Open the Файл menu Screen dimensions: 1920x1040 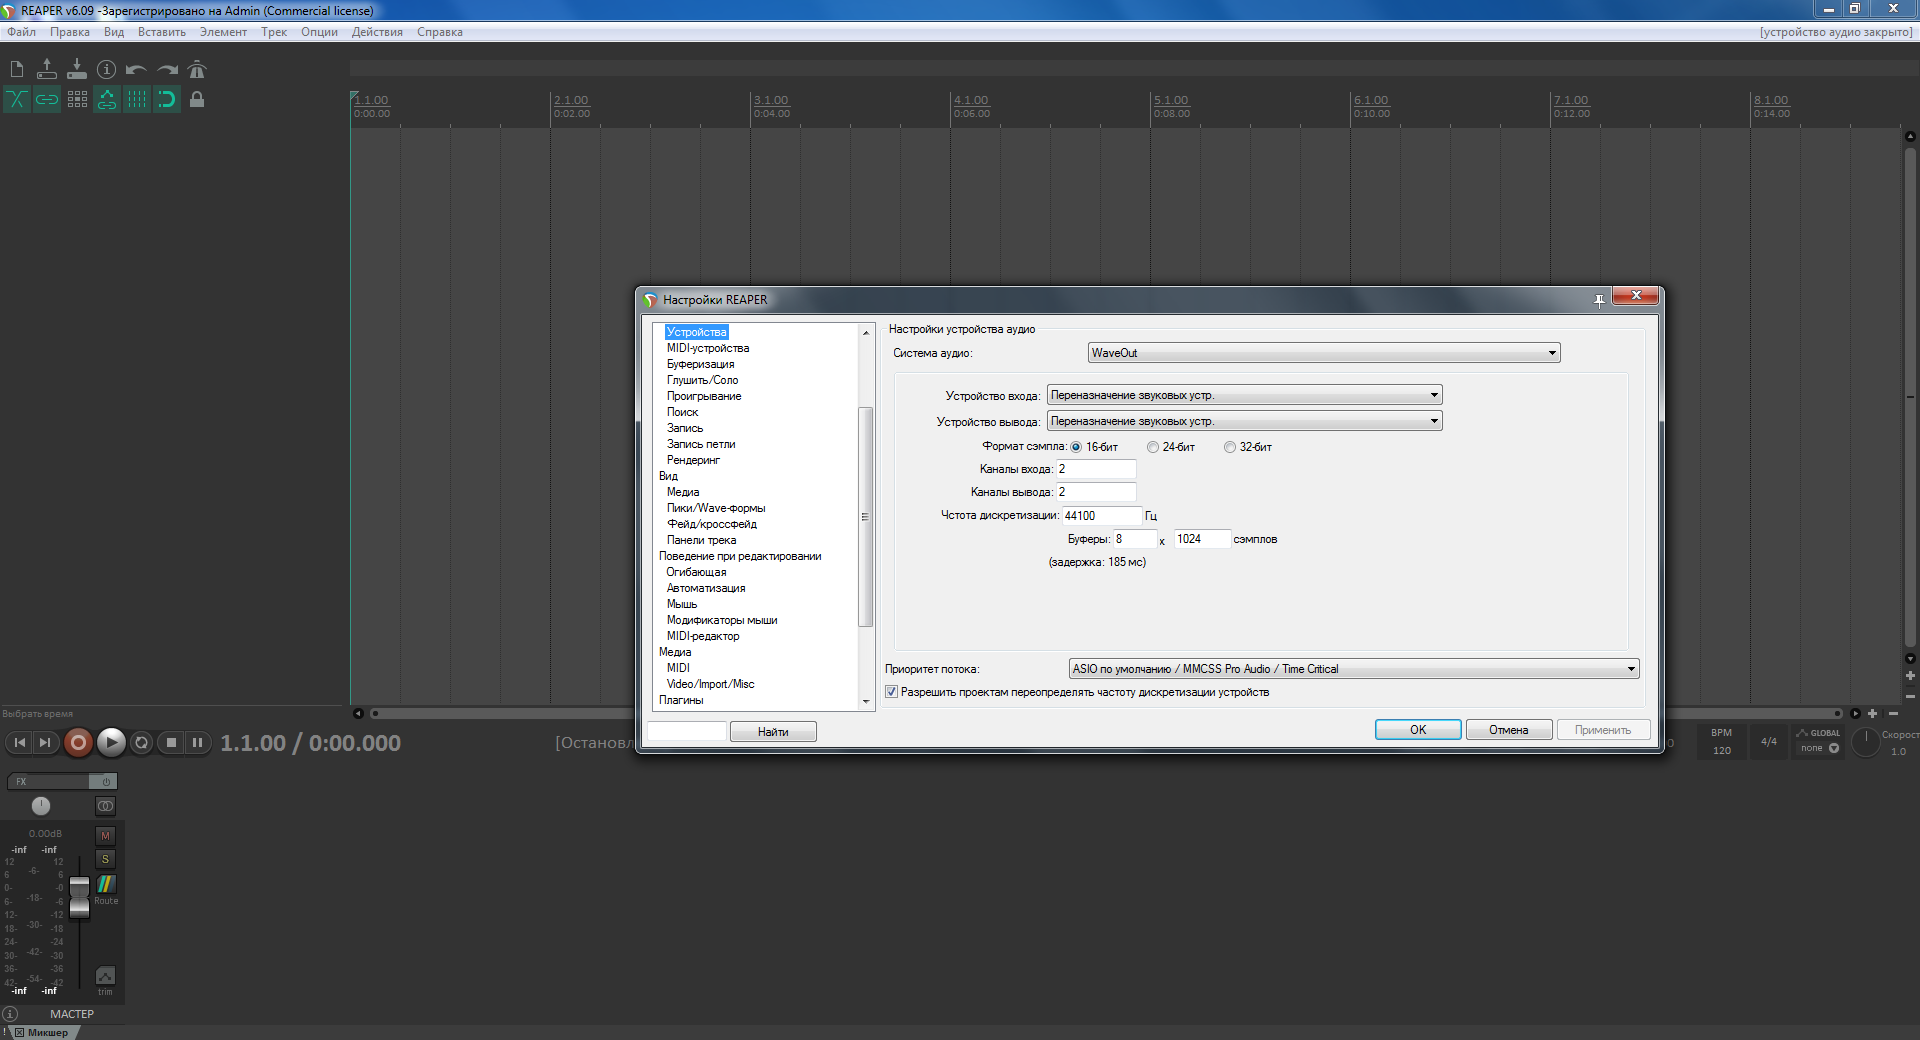click(x=21, y=32)
